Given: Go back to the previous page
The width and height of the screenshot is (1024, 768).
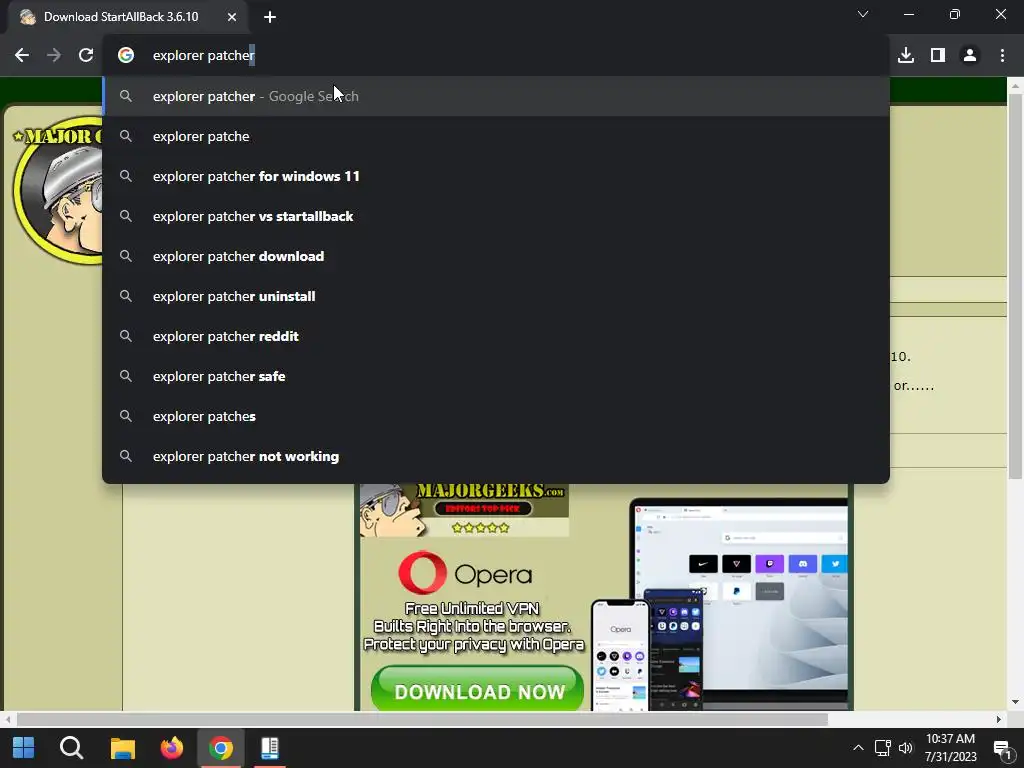Looking at the screenshot, I should point(22,56).
